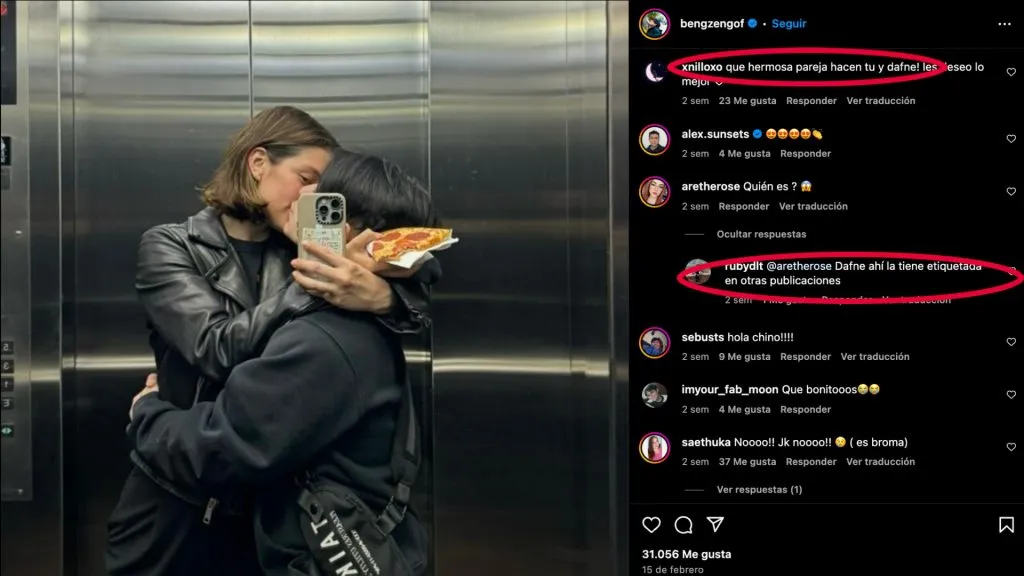Collapse replies with Ocultar respuestas
This screenshot has width=1024, height=576.
click(761, 234)
